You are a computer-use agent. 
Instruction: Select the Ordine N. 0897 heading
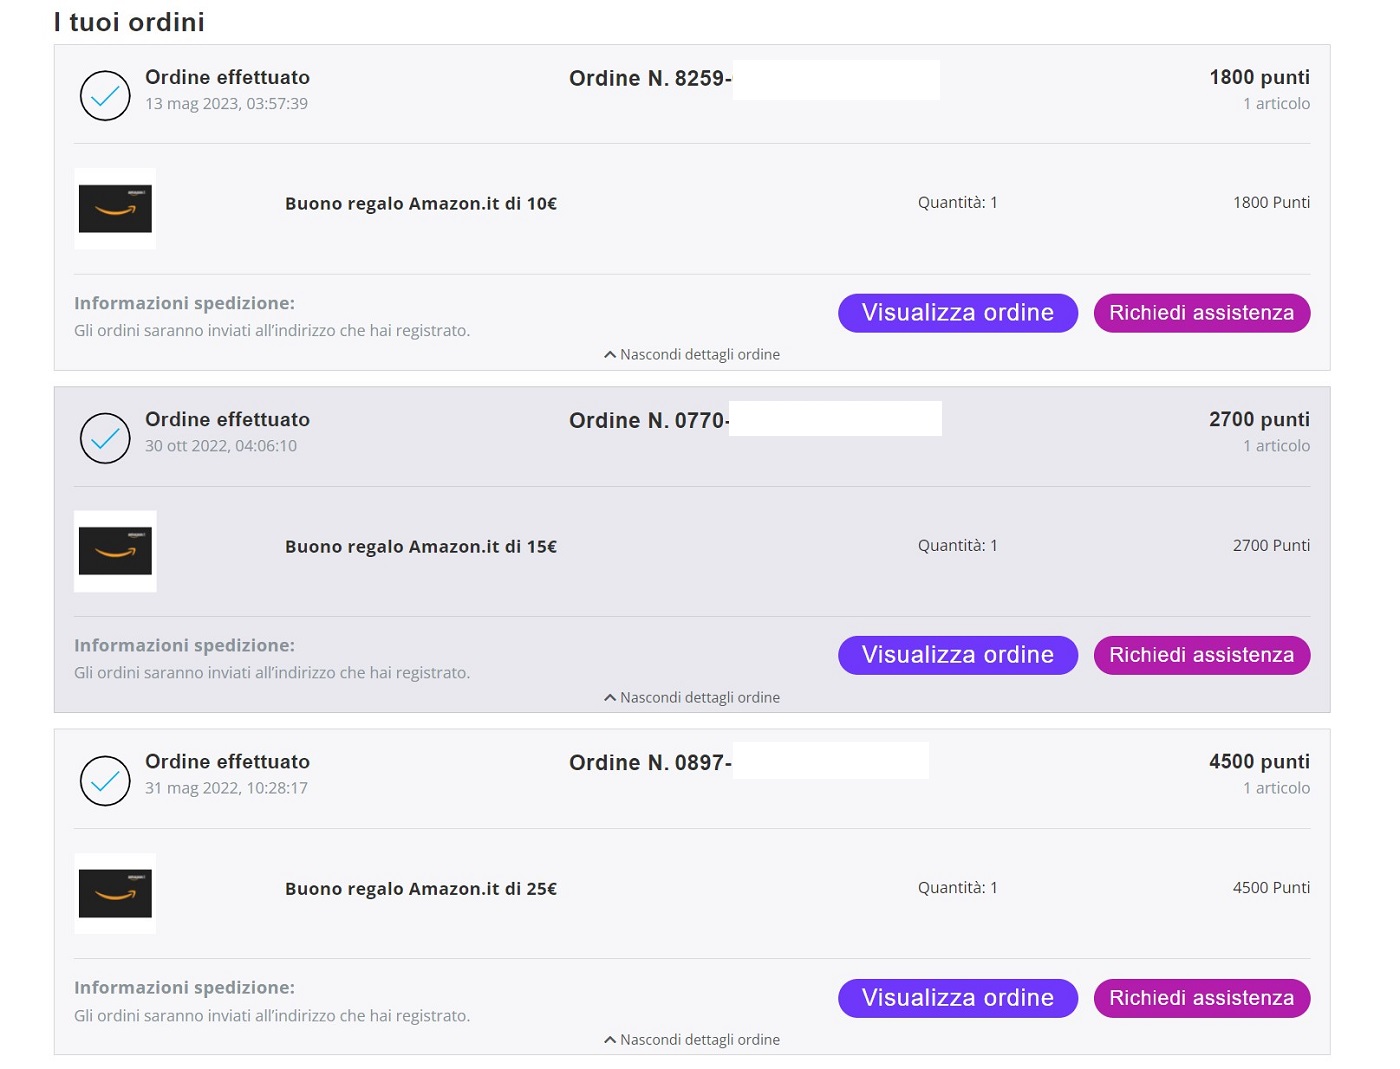pos(650,762)
